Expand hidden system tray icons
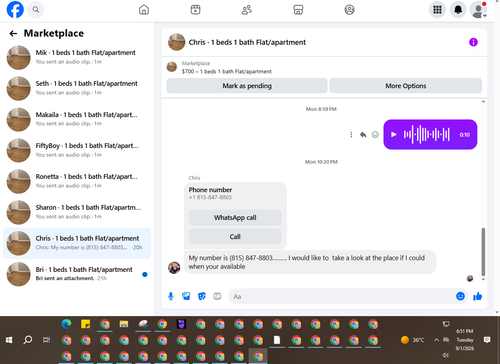The height and width of the screenshot is (364, 500). click(x=436, y=340)
